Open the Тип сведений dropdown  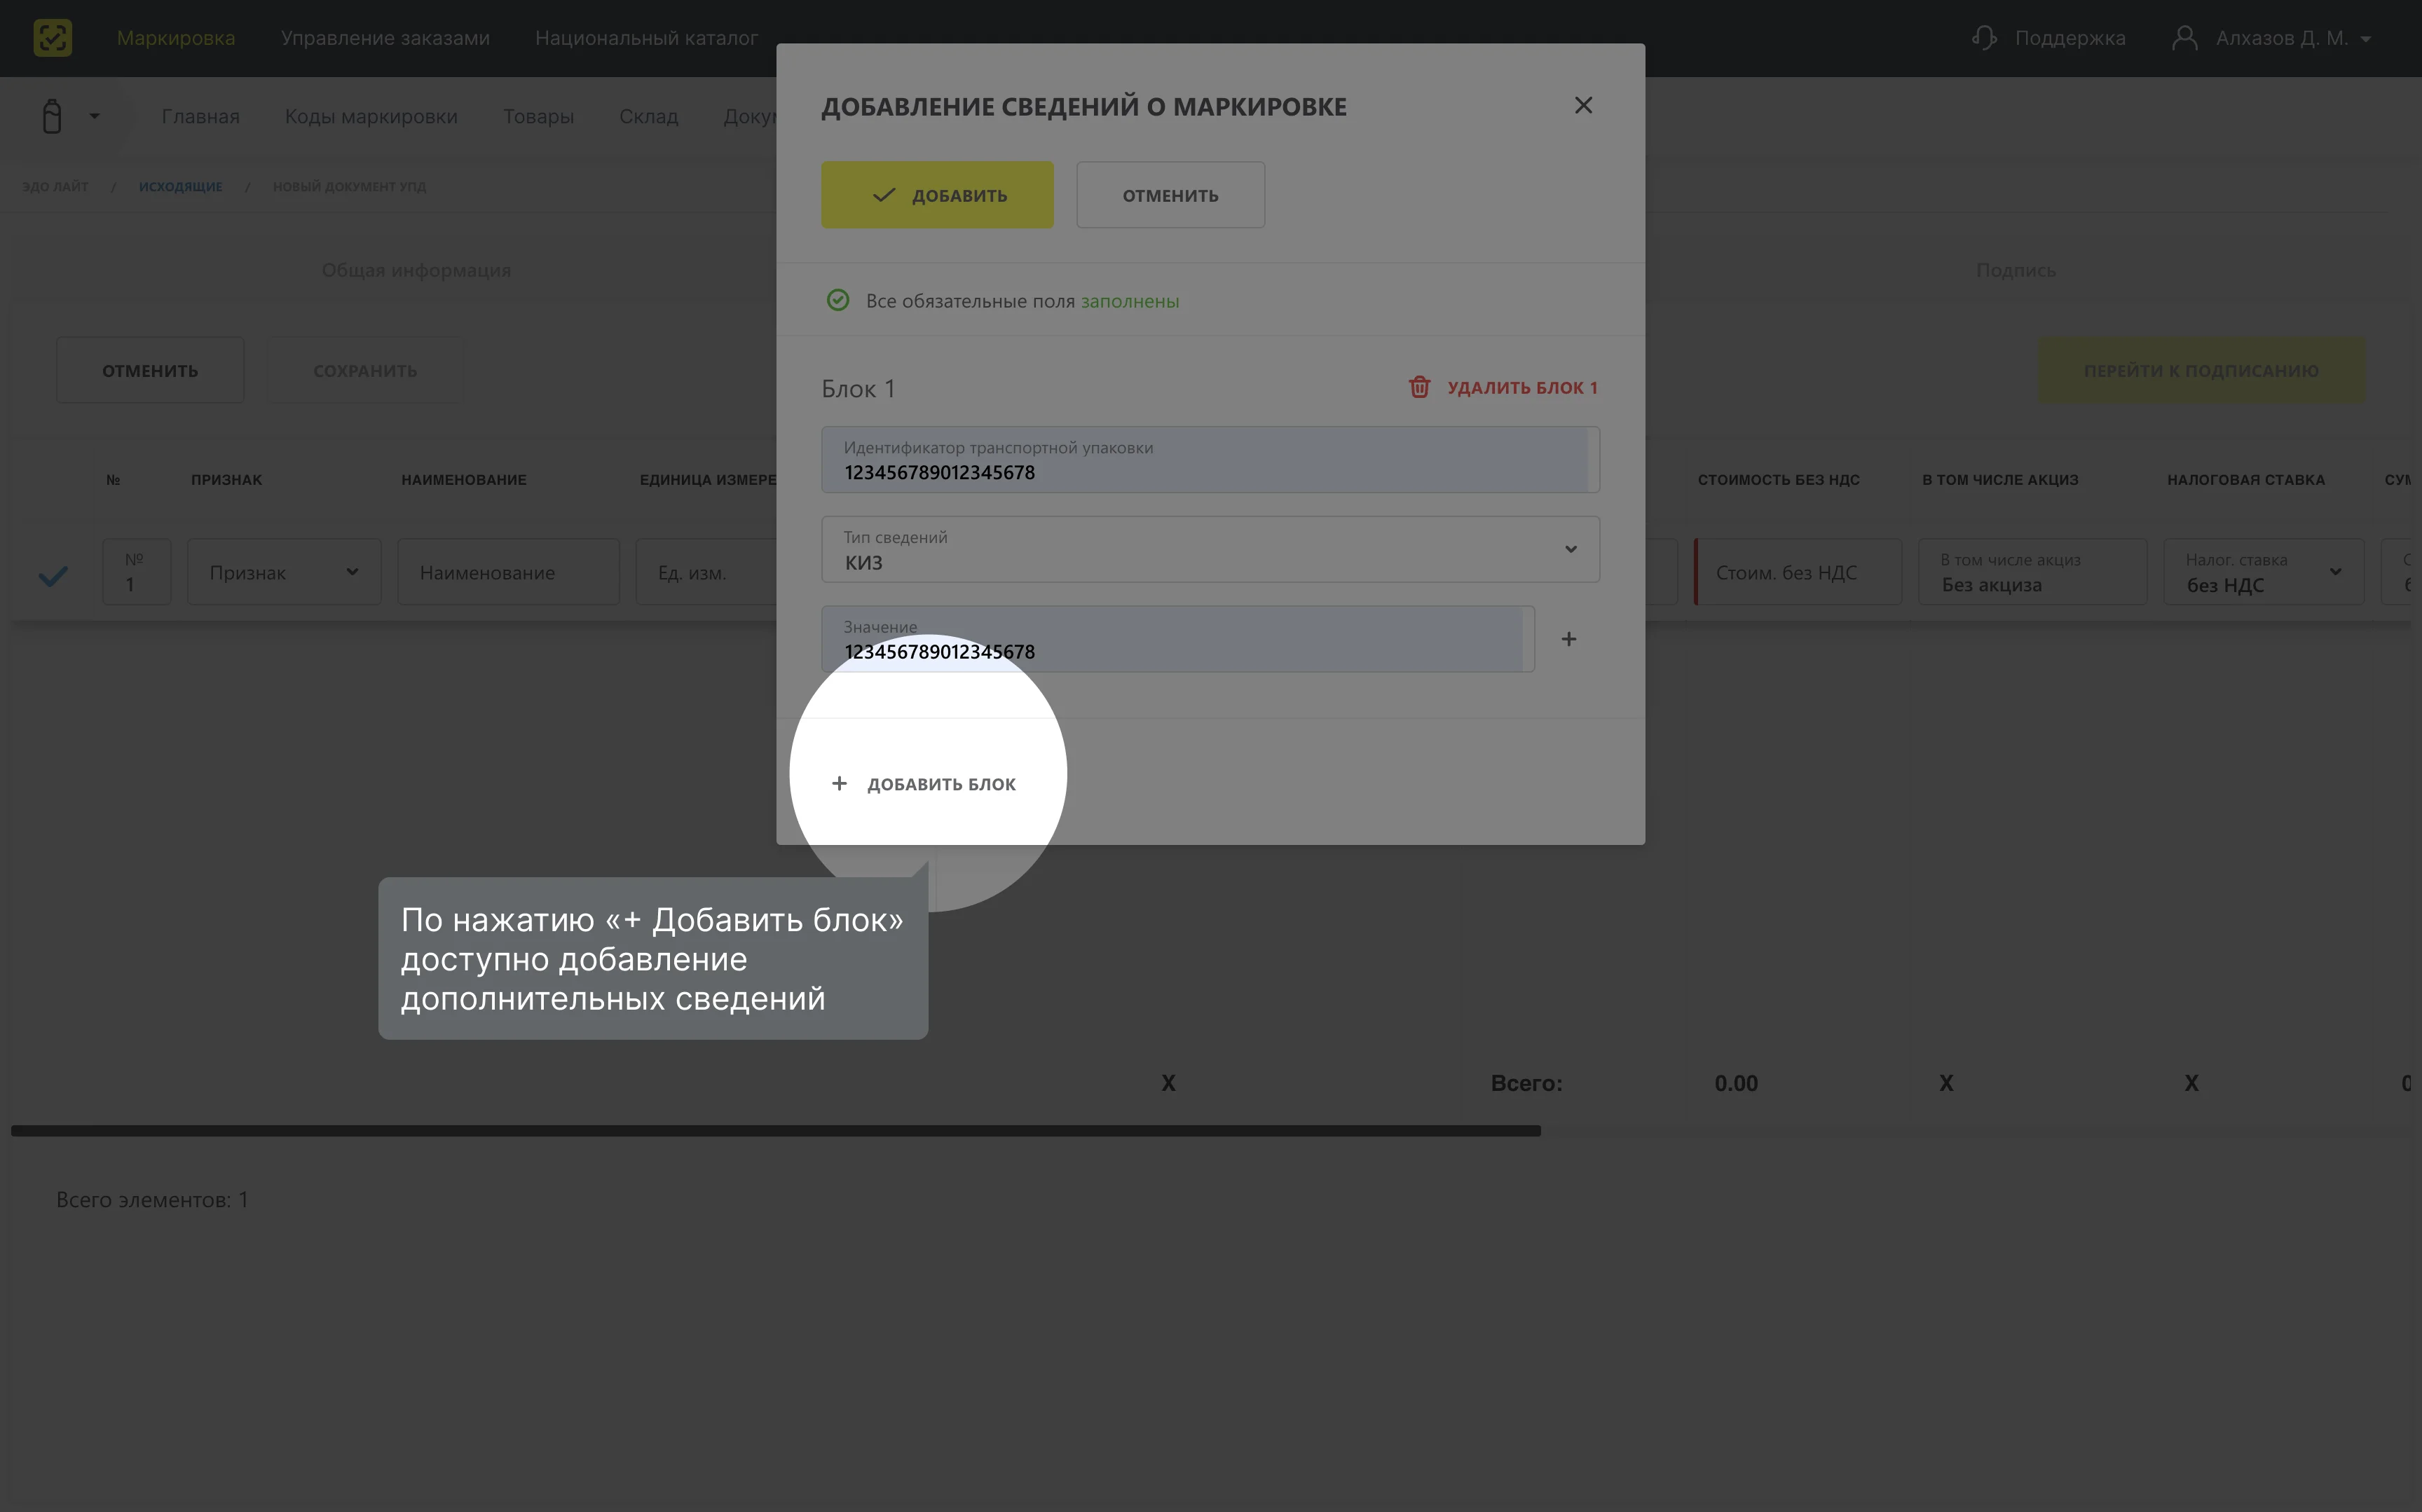pyautogui.click(x=1210, y=549)
